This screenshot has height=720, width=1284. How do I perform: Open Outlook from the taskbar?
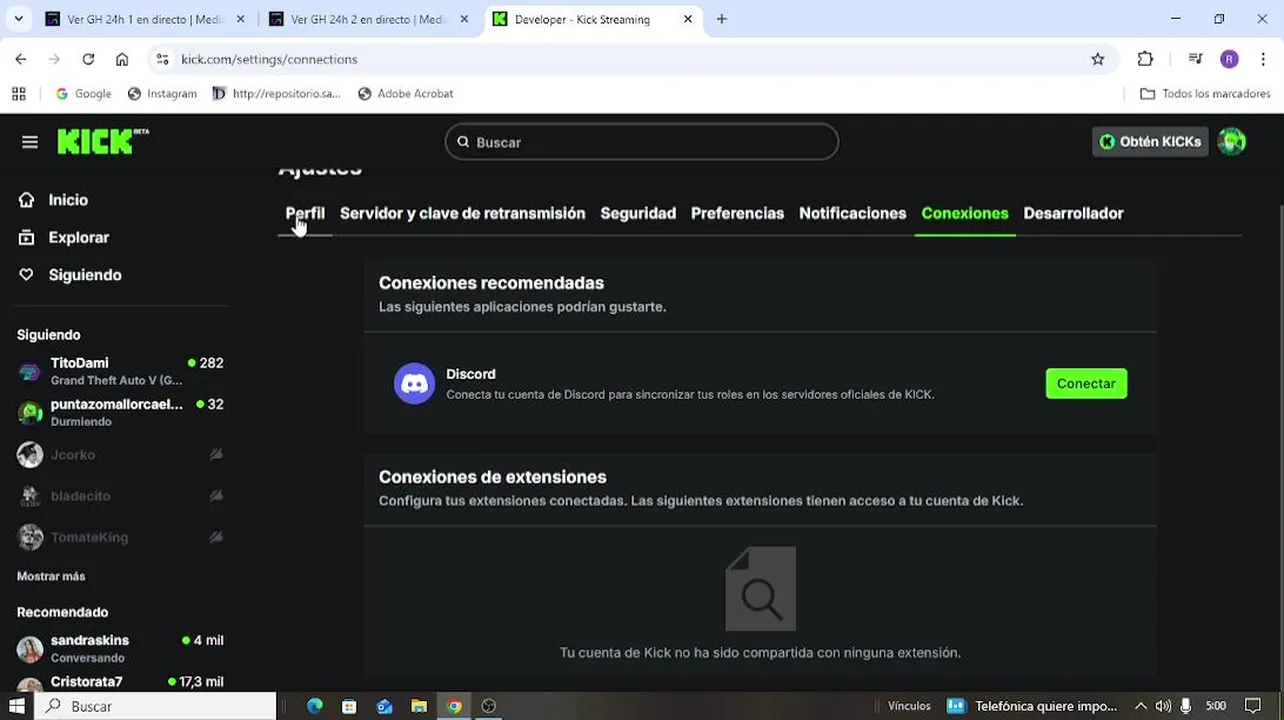[x=384, y=706]
